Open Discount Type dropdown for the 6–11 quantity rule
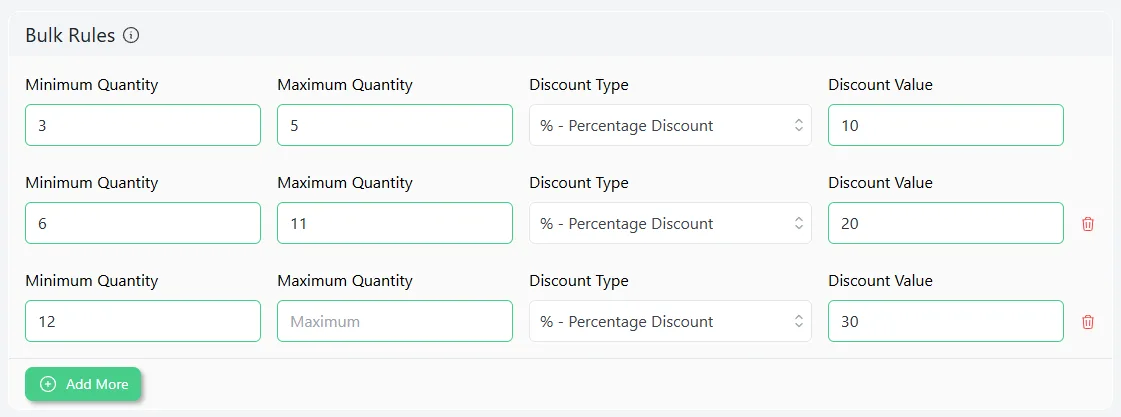The width and height of the screenshot is (1121, 417). point(670,223)
